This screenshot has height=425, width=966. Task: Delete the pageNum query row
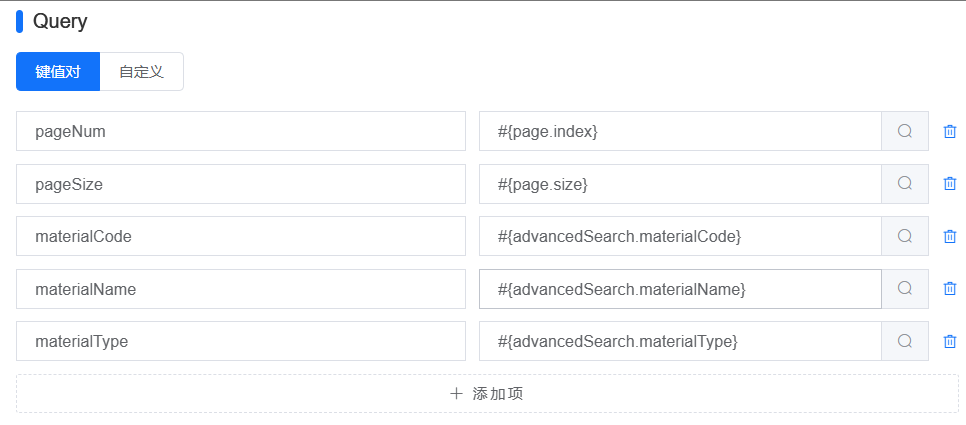point(950,131)
